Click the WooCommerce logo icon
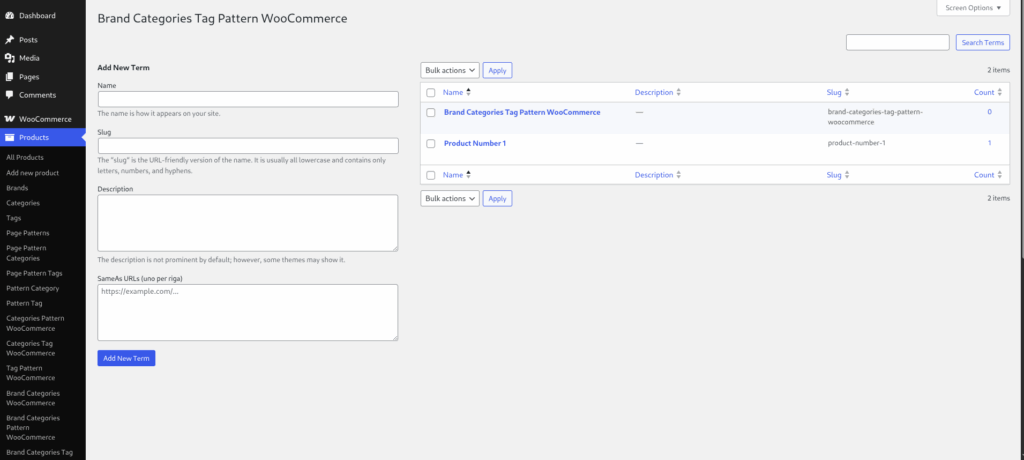 pos(10,119)
